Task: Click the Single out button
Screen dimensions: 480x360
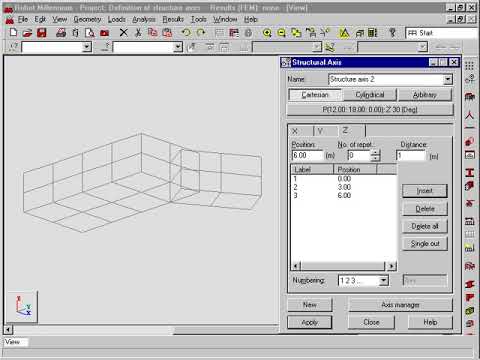Action: (425, 244)
